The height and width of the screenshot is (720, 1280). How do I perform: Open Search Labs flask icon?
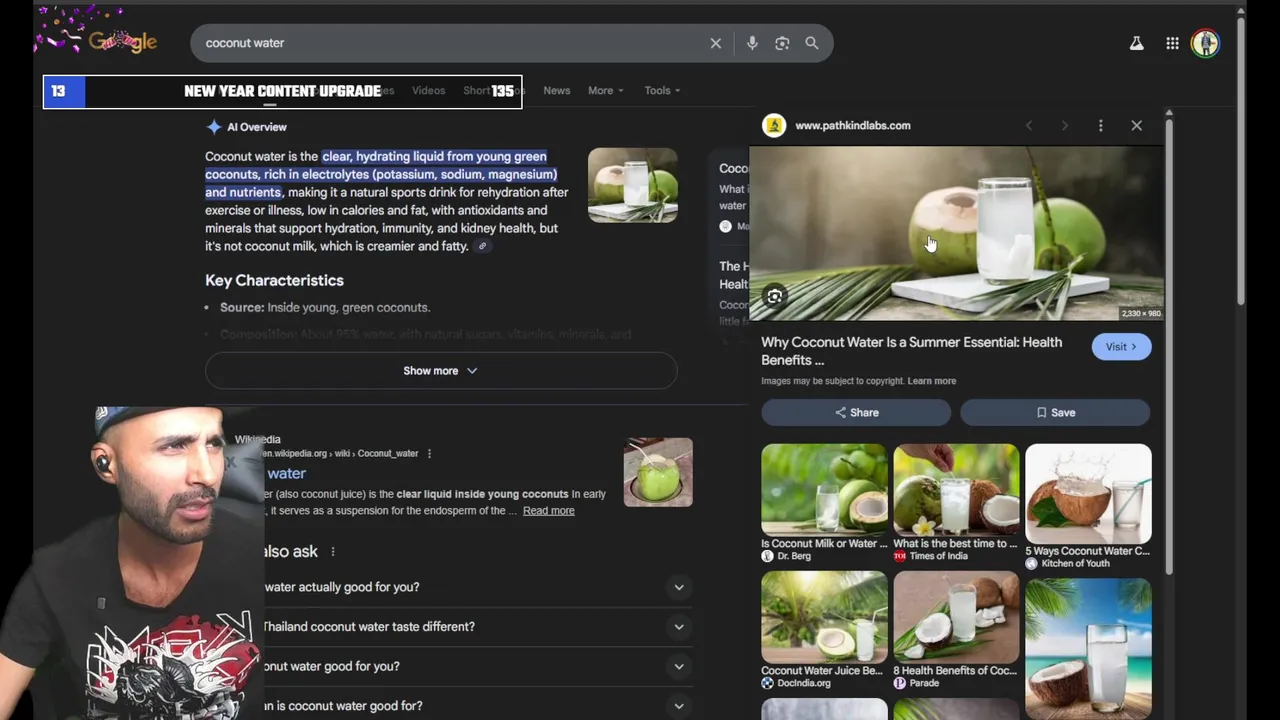(1136, 44)
